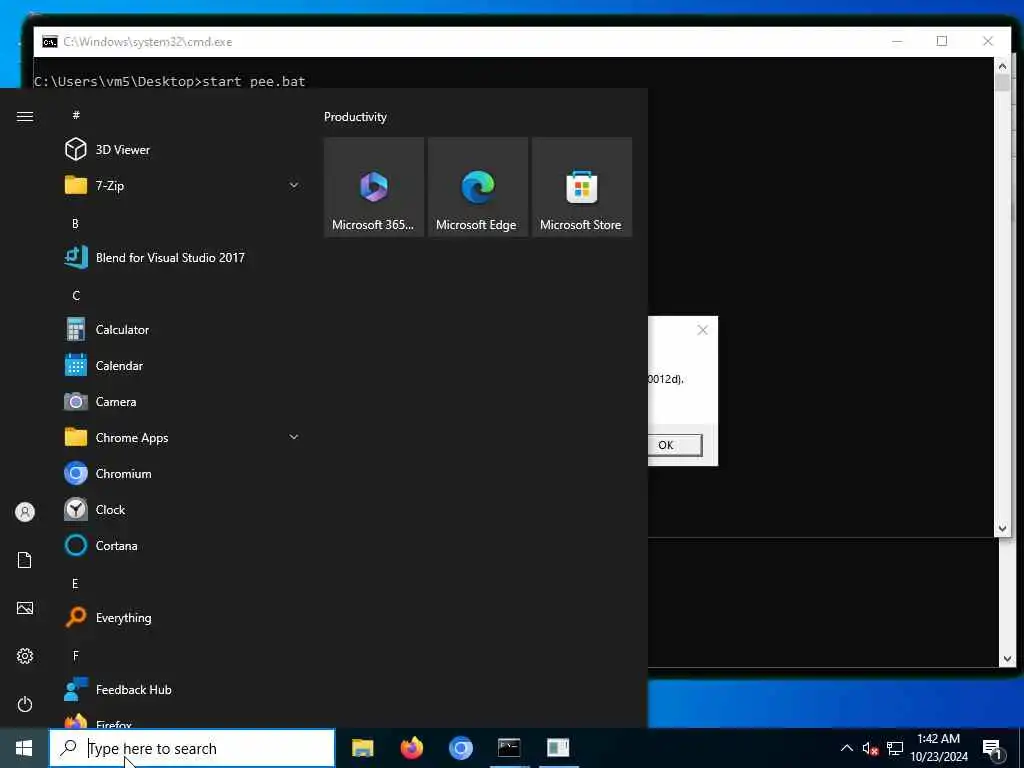This screenshot has width=1024, height=768.
Task: Switch to Command Prompt taskbar icon
Action: [509, 748]
